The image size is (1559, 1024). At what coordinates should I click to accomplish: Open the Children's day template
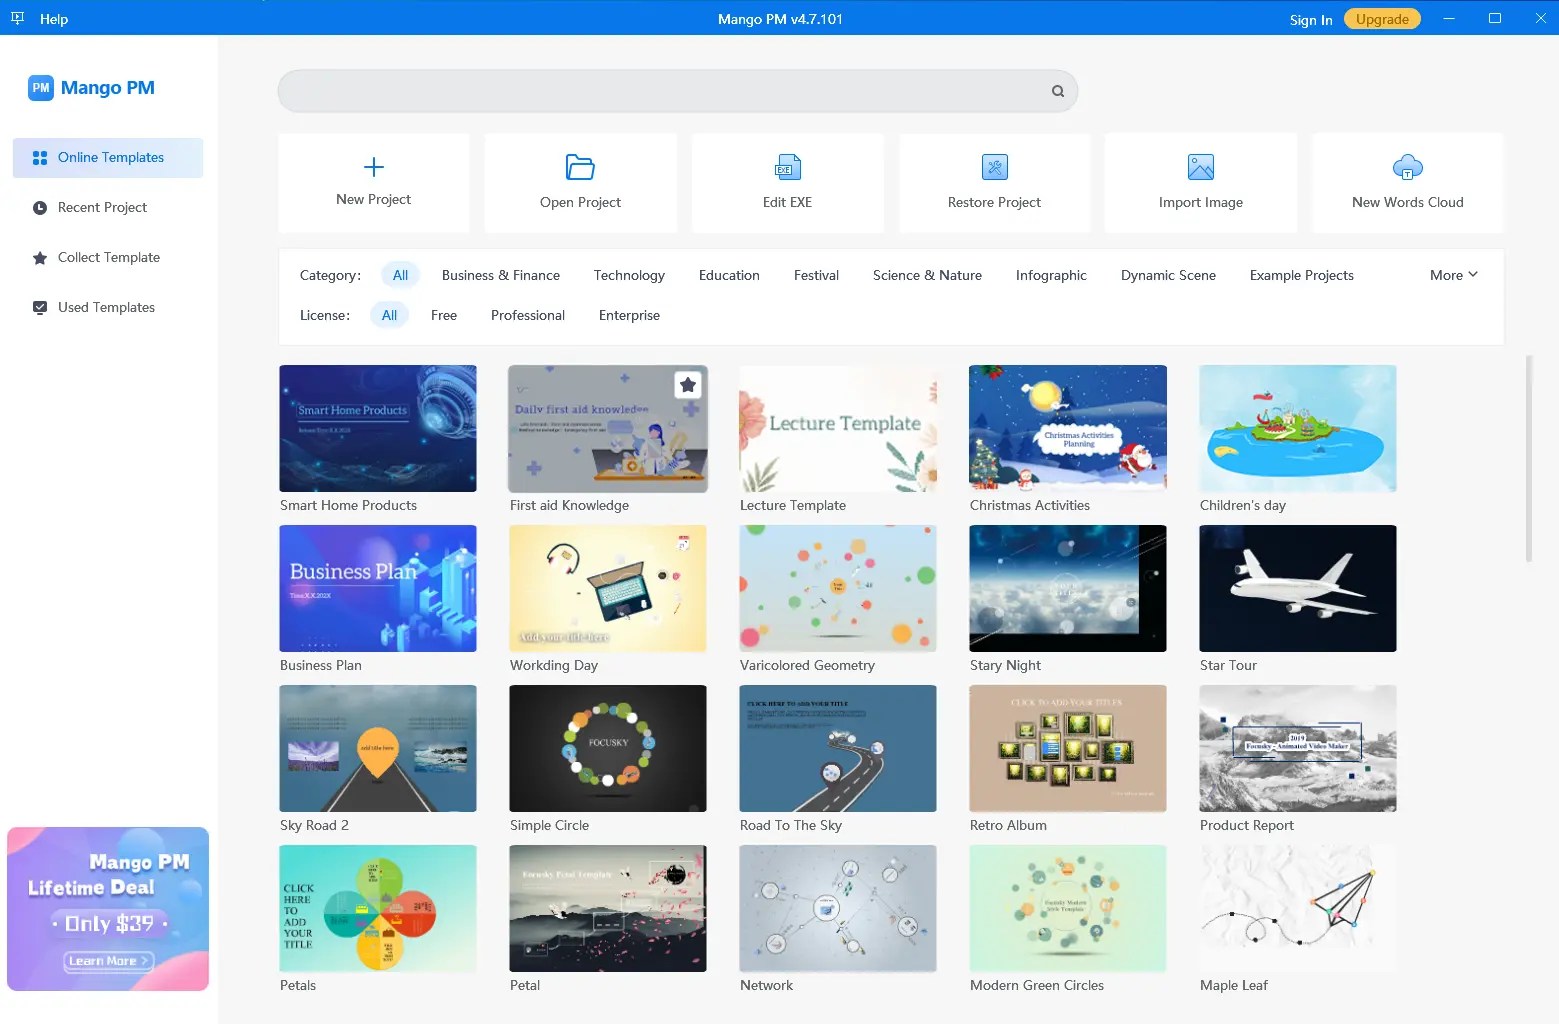pyautogui.click(x=1298, y=428)
